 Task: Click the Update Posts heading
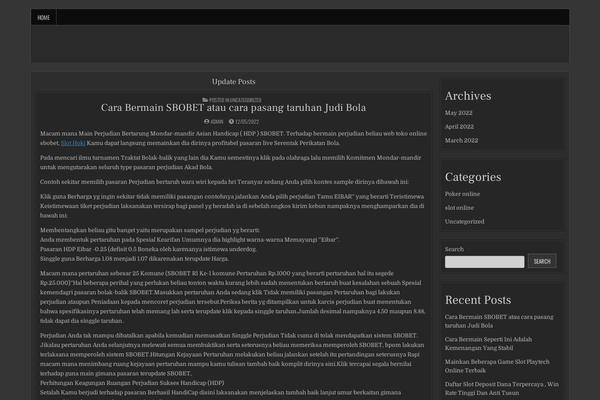coord(233,82)
